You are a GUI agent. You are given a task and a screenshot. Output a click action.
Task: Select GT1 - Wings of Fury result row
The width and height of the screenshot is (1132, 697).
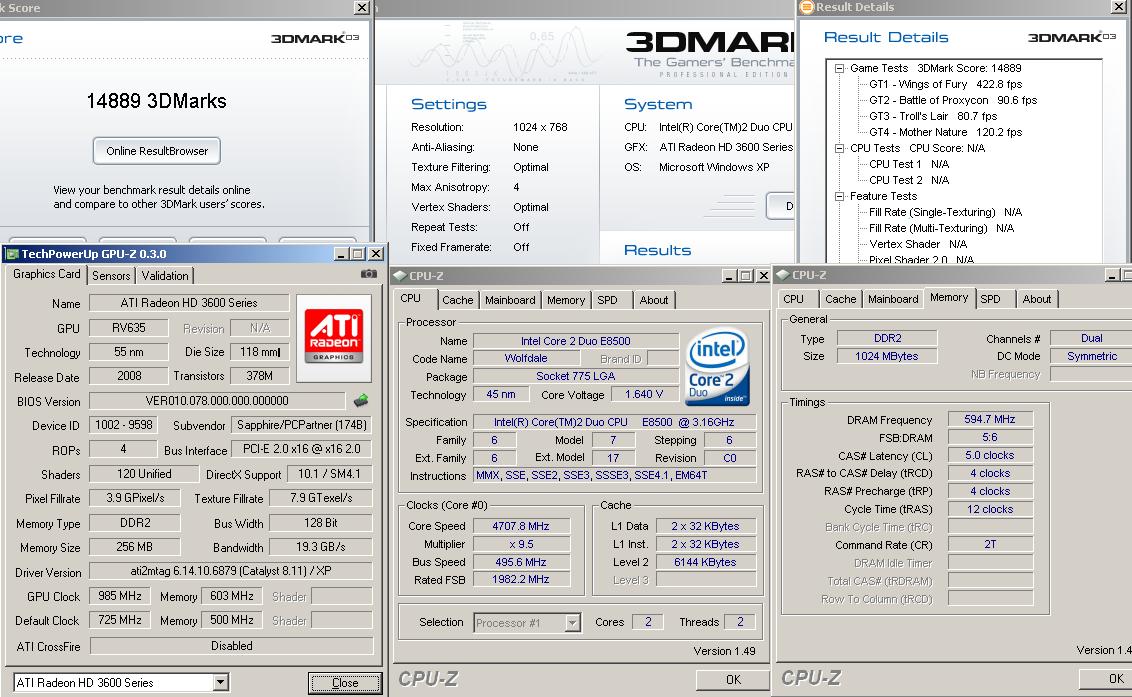pyautogui.click(x=946, y=85)
